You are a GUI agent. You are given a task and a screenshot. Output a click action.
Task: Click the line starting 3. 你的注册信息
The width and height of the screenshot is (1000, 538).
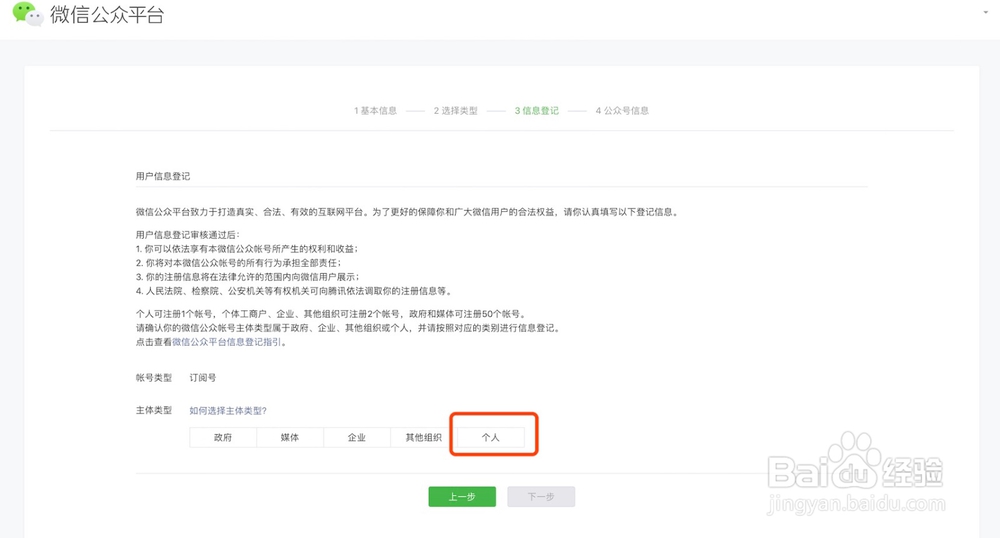(247, 277)
